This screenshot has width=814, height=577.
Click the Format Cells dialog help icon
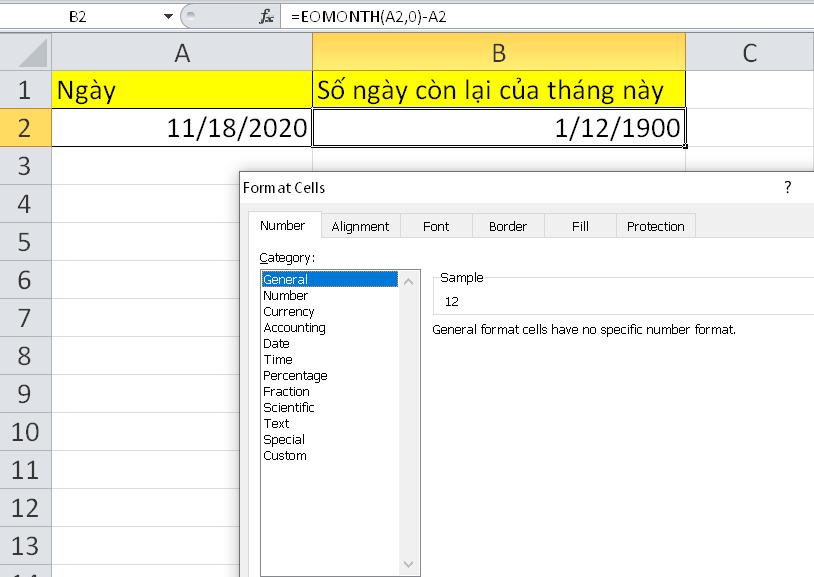click(x=787, y=188)
